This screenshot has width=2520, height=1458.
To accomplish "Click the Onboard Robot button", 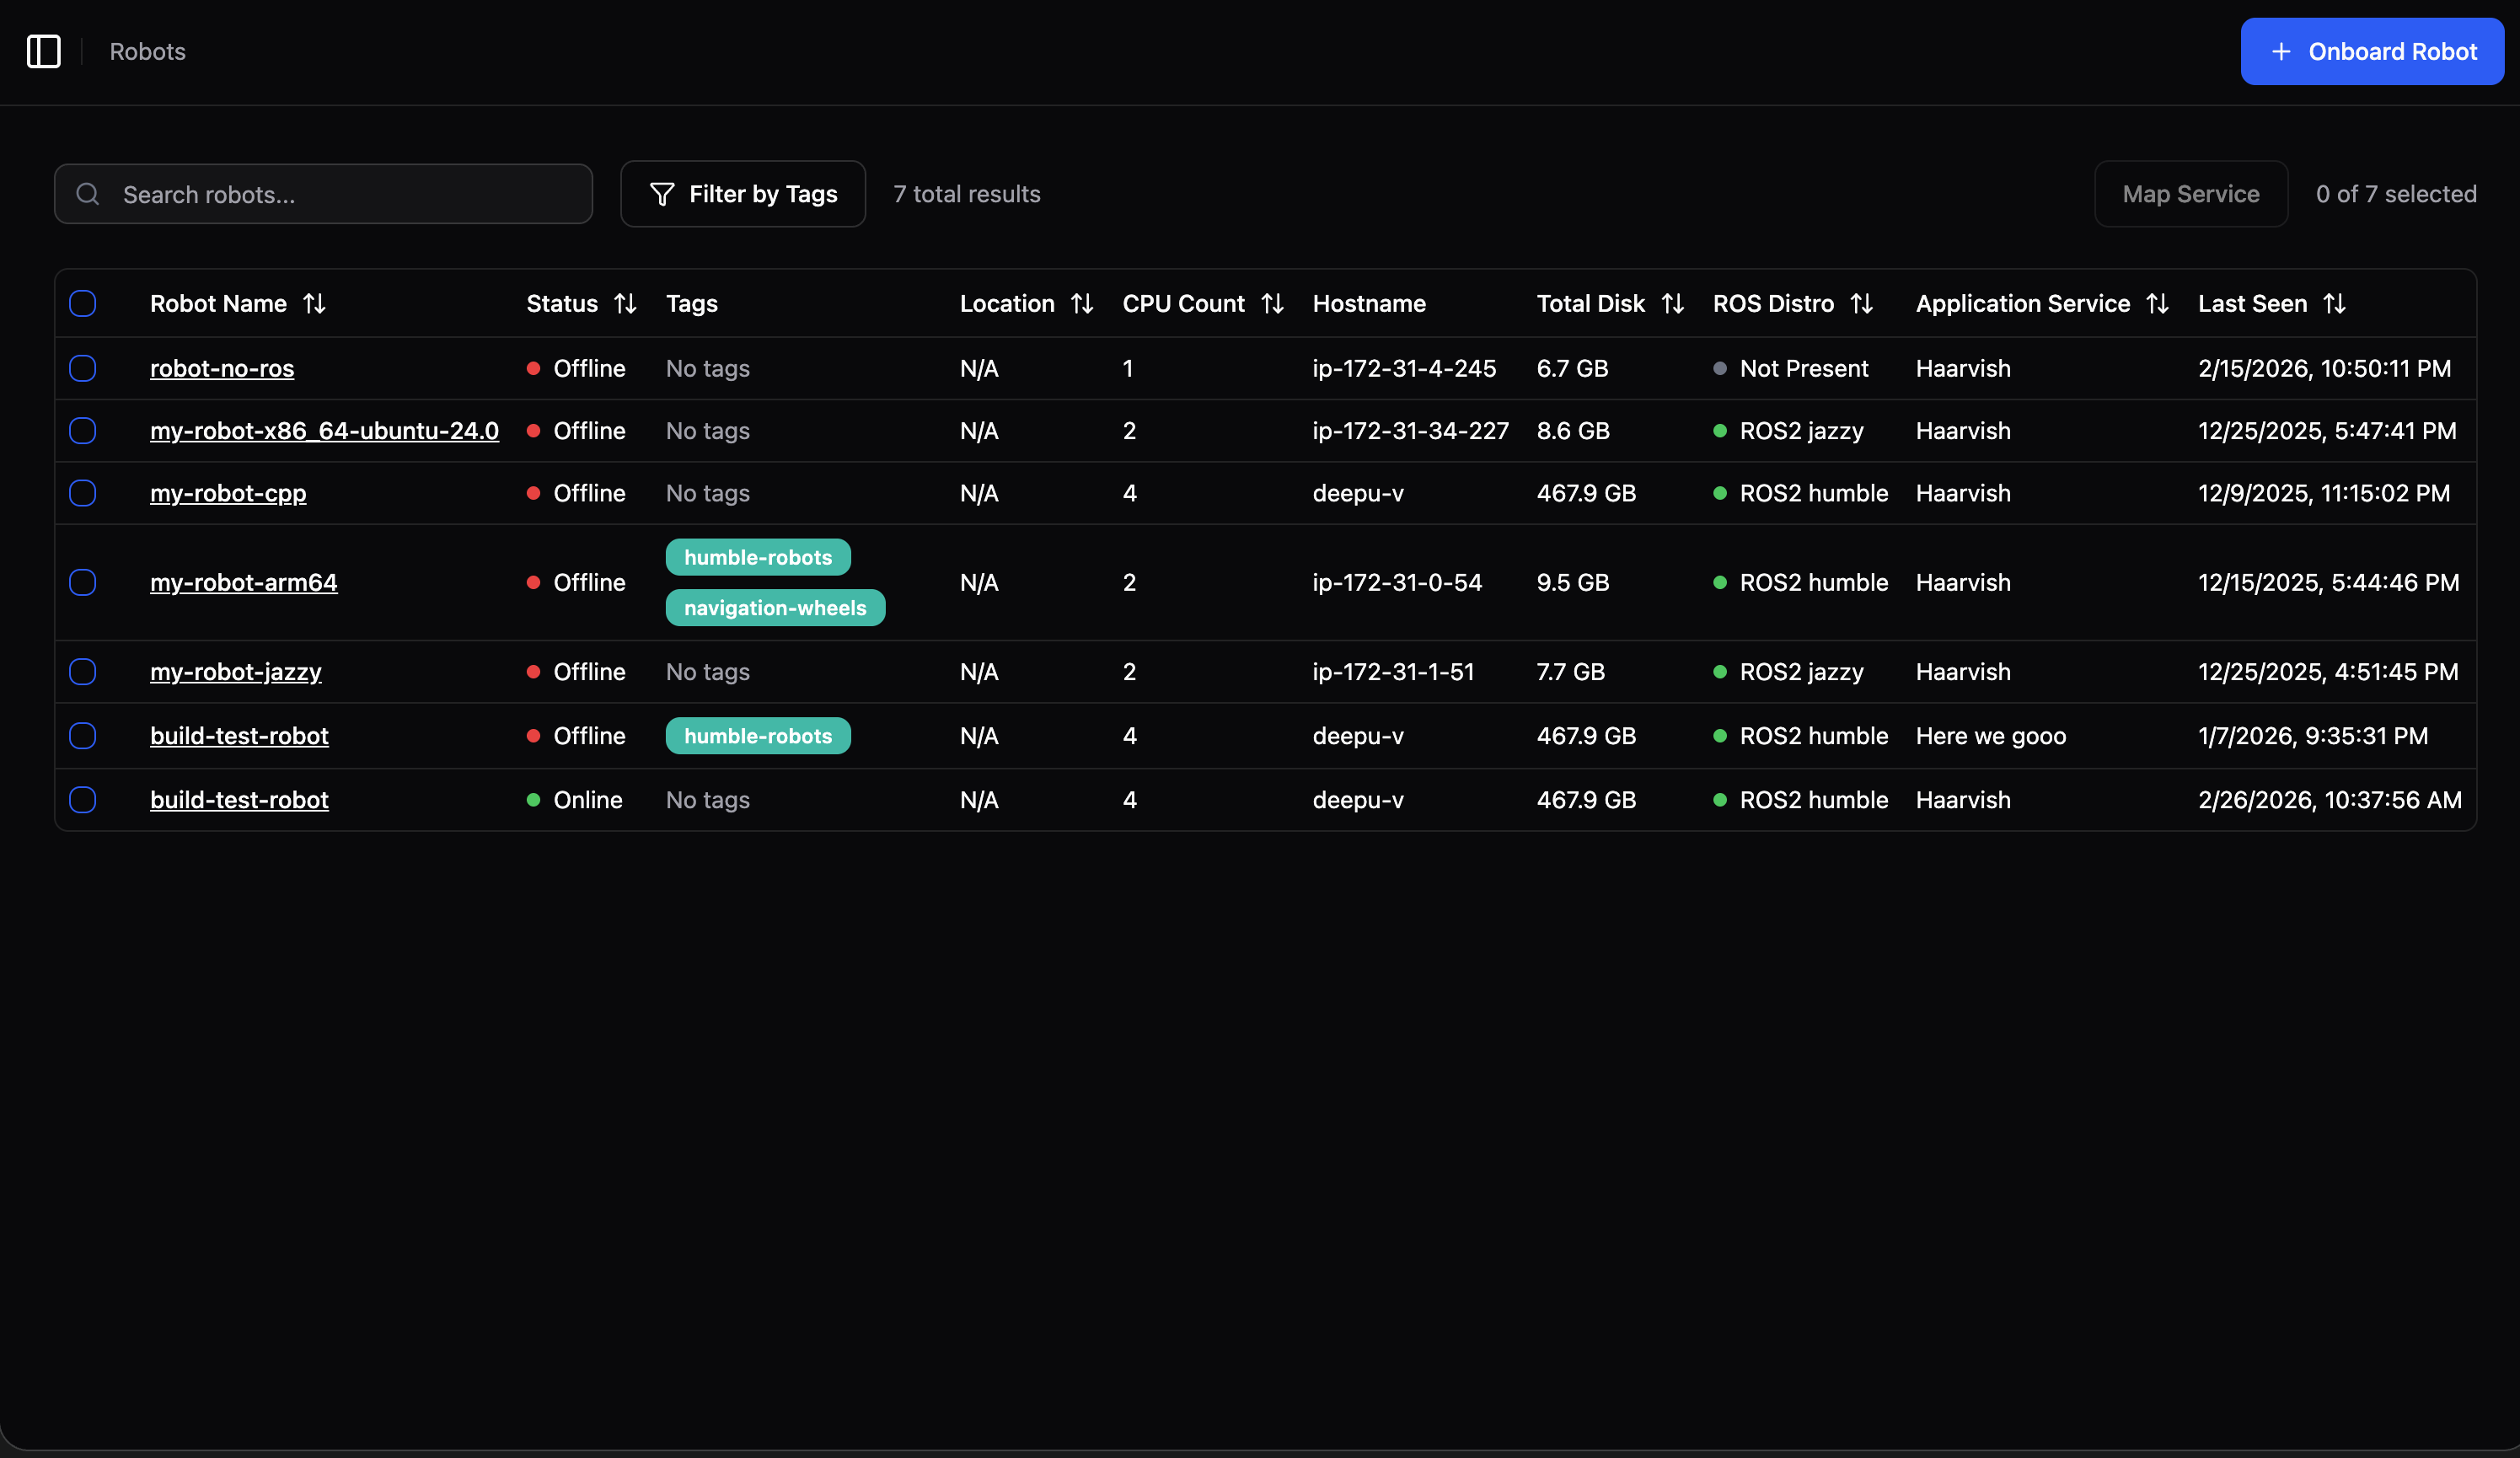I will pos(2372,51).
